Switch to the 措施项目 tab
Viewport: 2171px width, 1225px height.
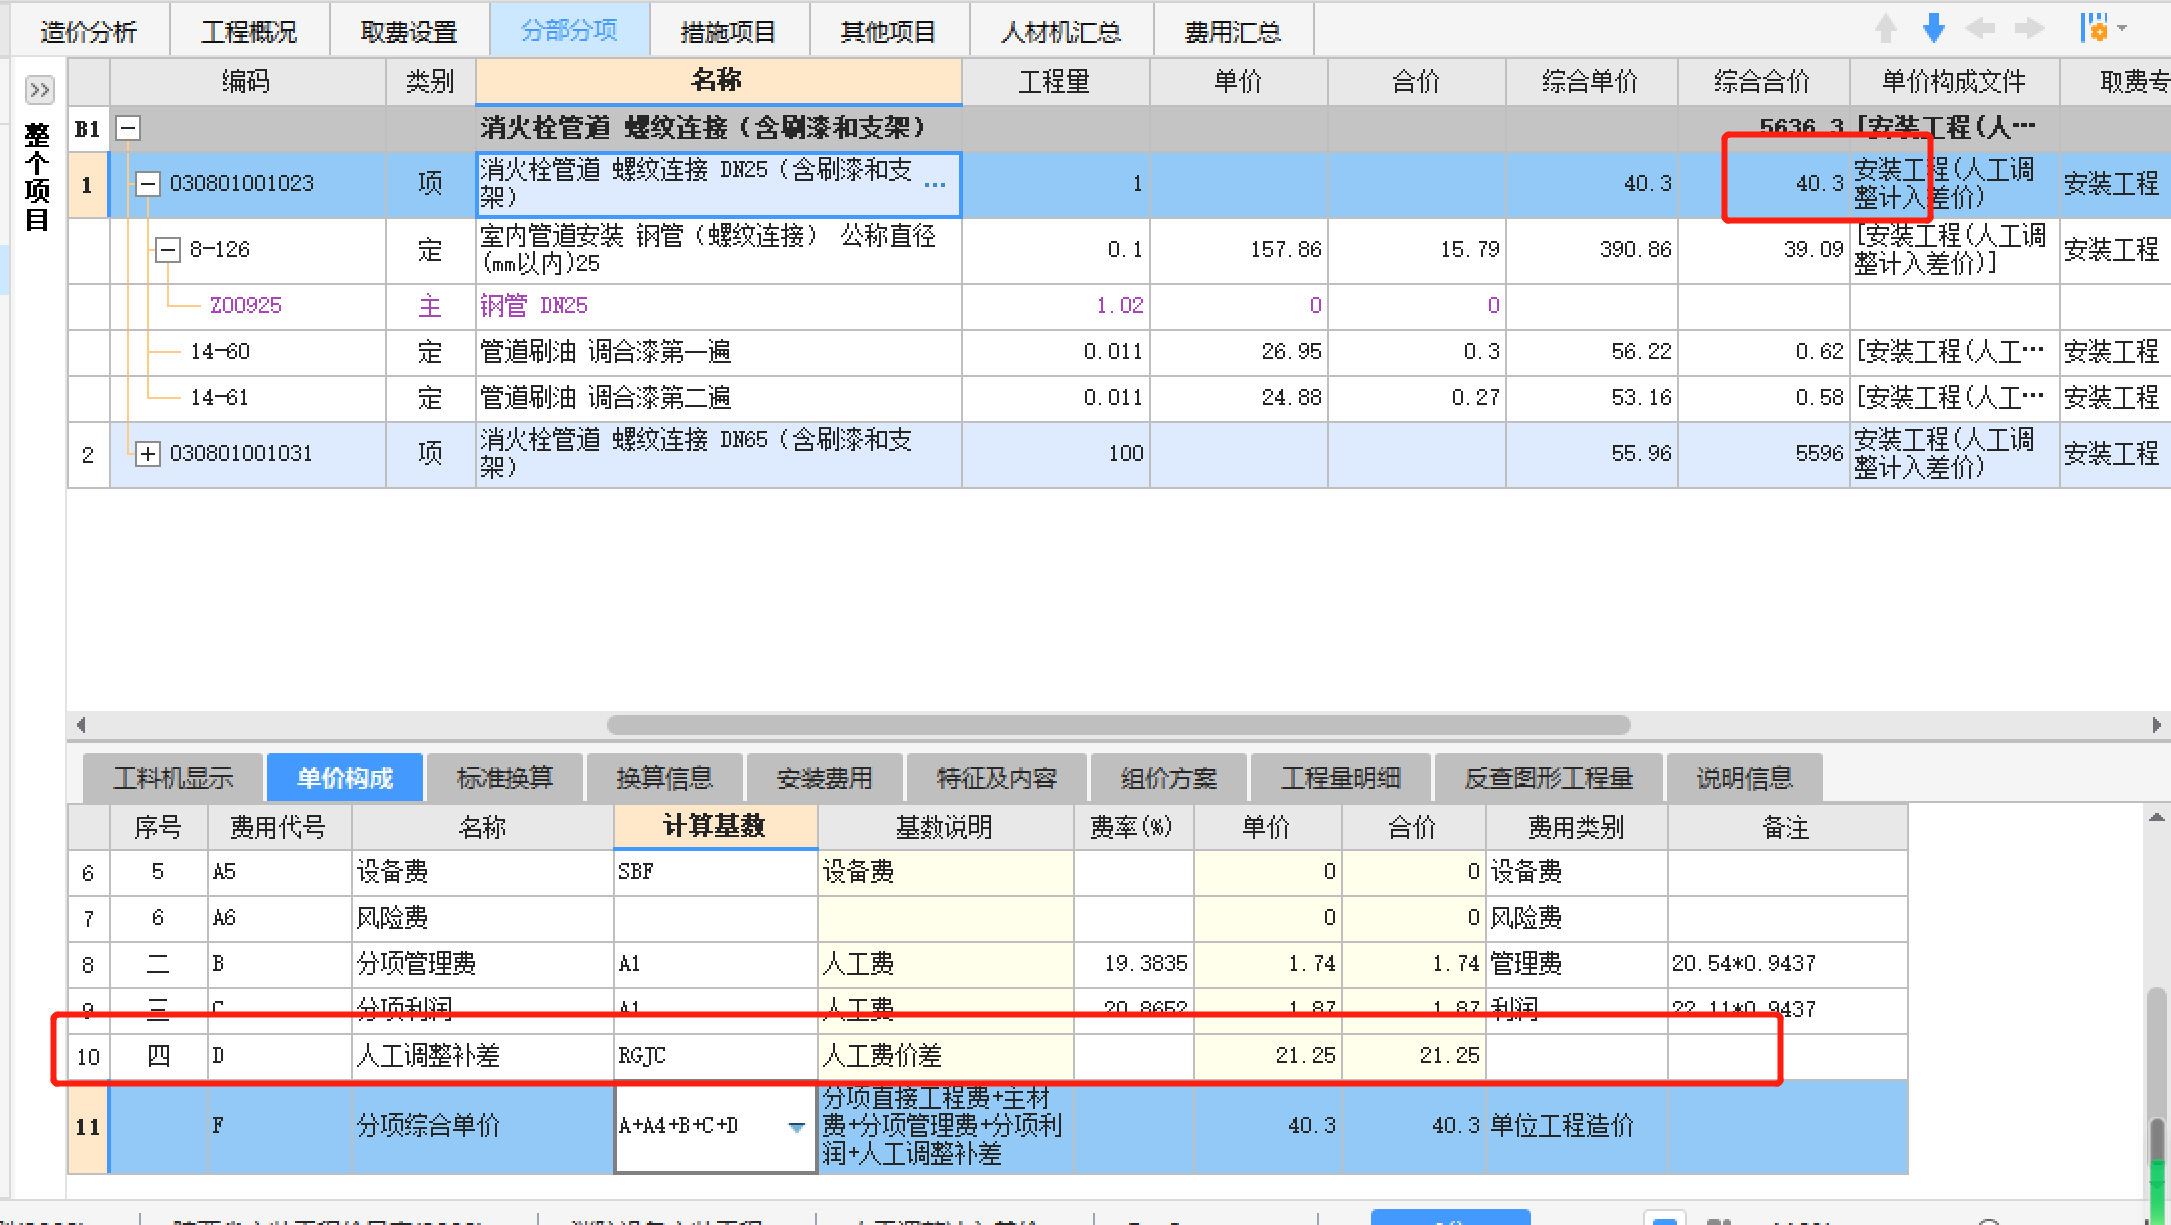729,31
